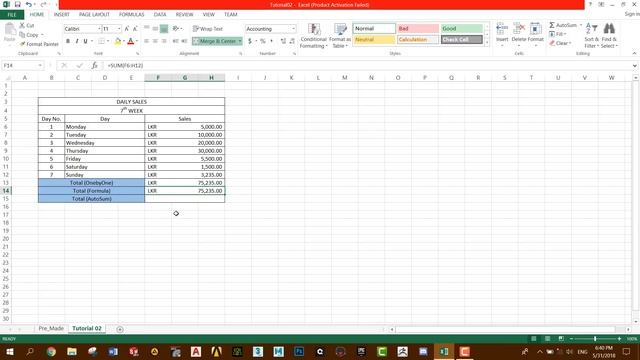
Task: Click the Cut scissors icon
Action: click(x=22, y=25)
